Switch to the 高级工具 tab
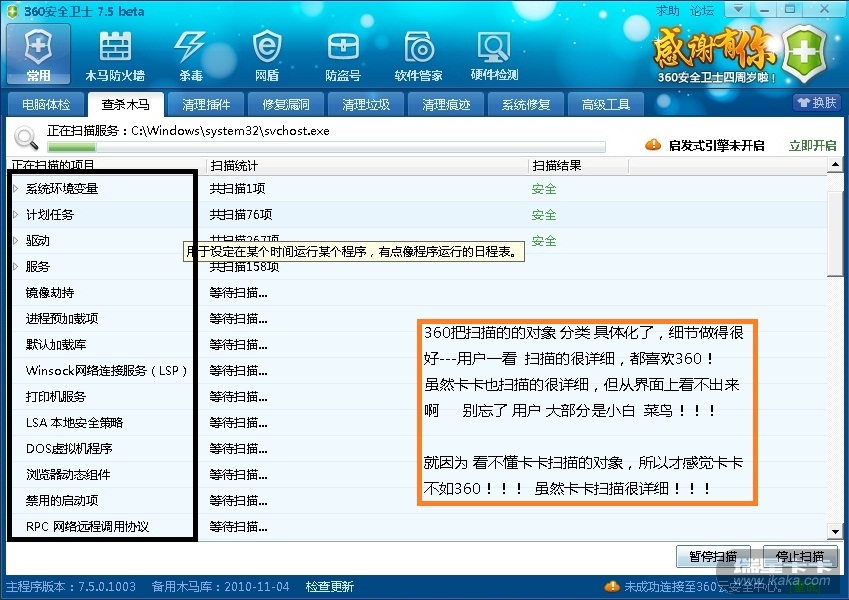 [x=606, y=104]
